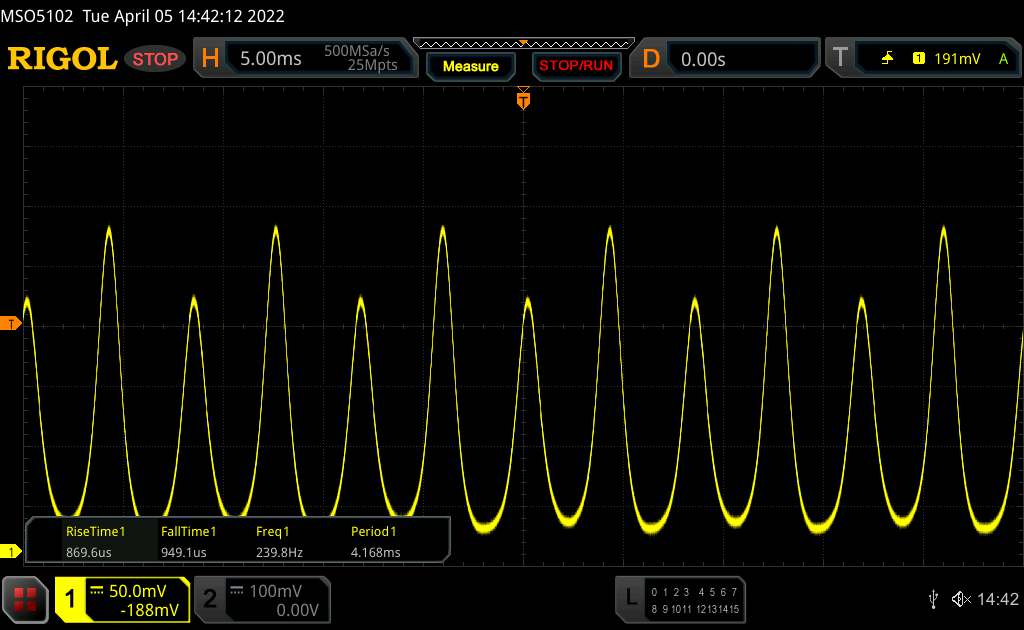The image size is (1024, 630).
Task: Click the trigger source channel 1 badge
Action: pyautogui.click(x=918, y=59)
